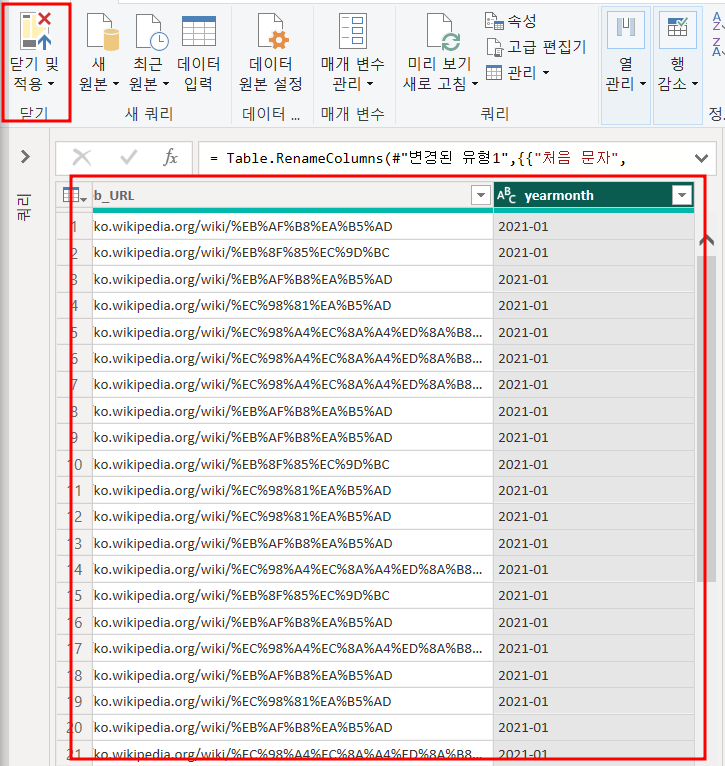Expand the 매개 변수 관리 dropdown arrow
Screen dimensions: 725x766
(x=370, y=84)
